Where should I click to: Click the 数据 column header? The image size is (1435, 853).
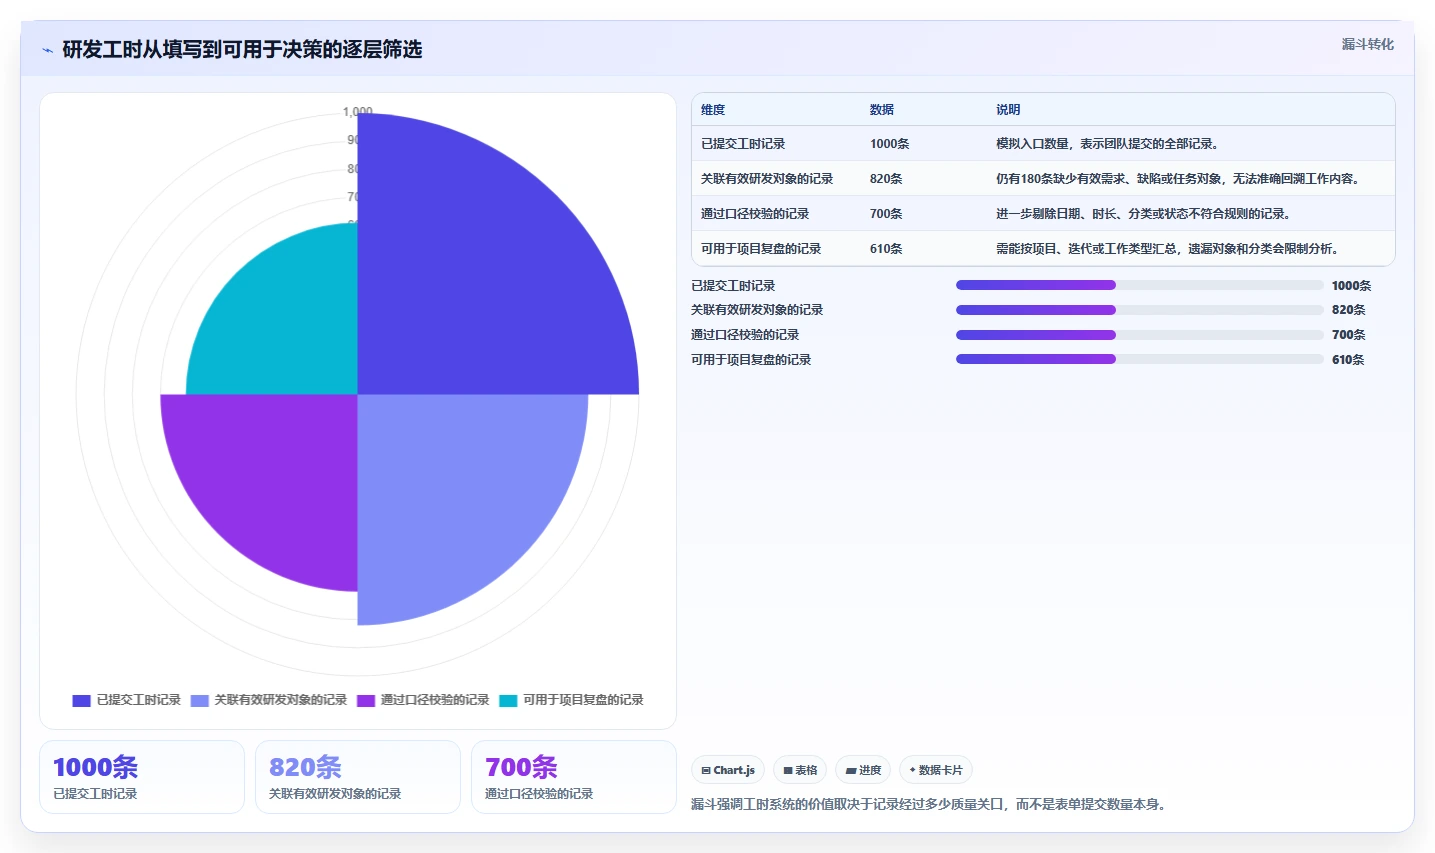[882, 110]
